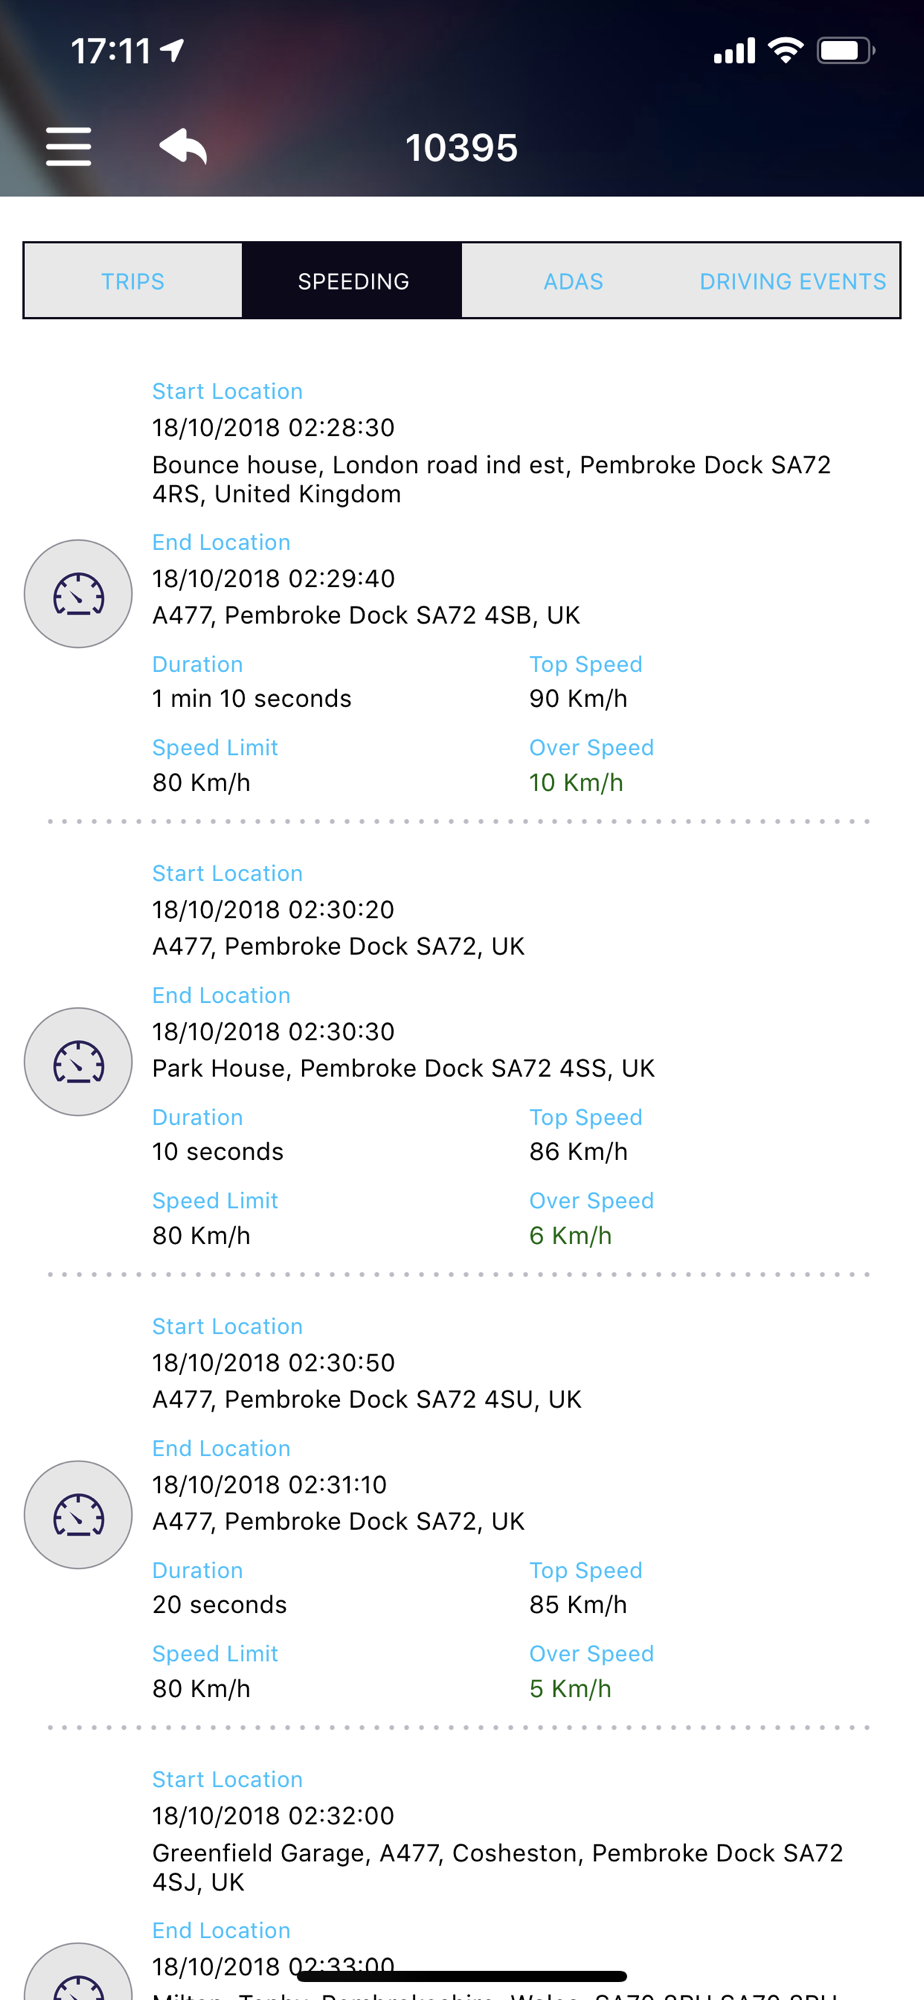Tap the 6 Km/h over speed value
Screen dimensions: 924x2000
click(570, 1235)
